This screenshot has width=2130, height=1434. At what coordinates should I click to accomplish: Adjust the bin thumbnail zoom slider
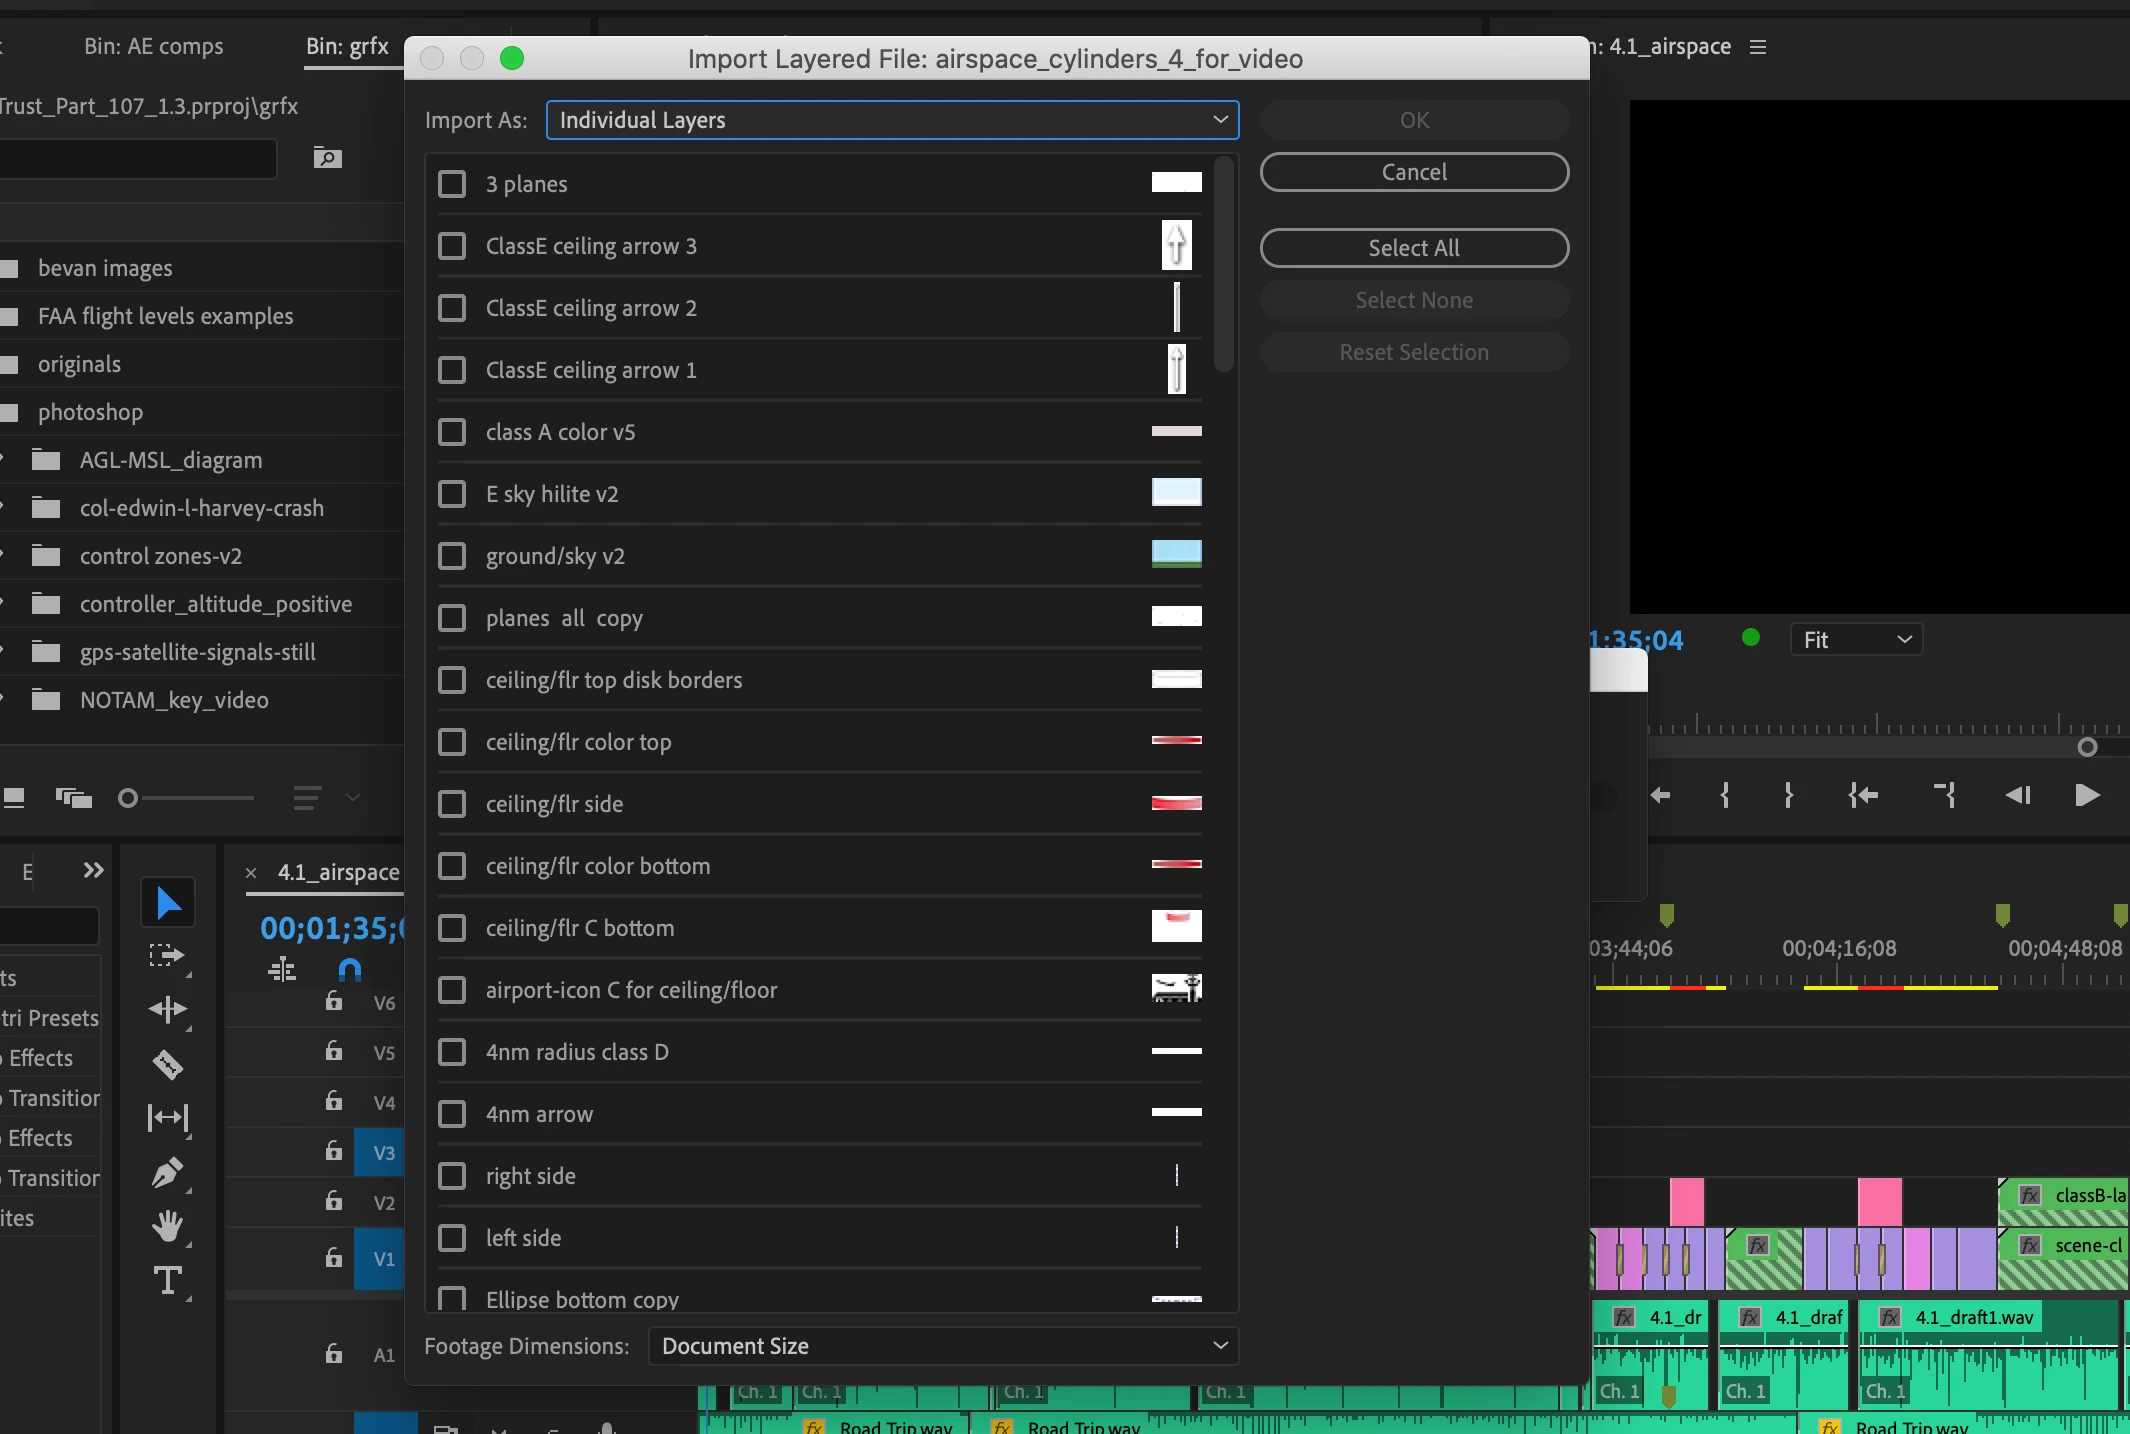pyautogui.click(x=128, y=798)
